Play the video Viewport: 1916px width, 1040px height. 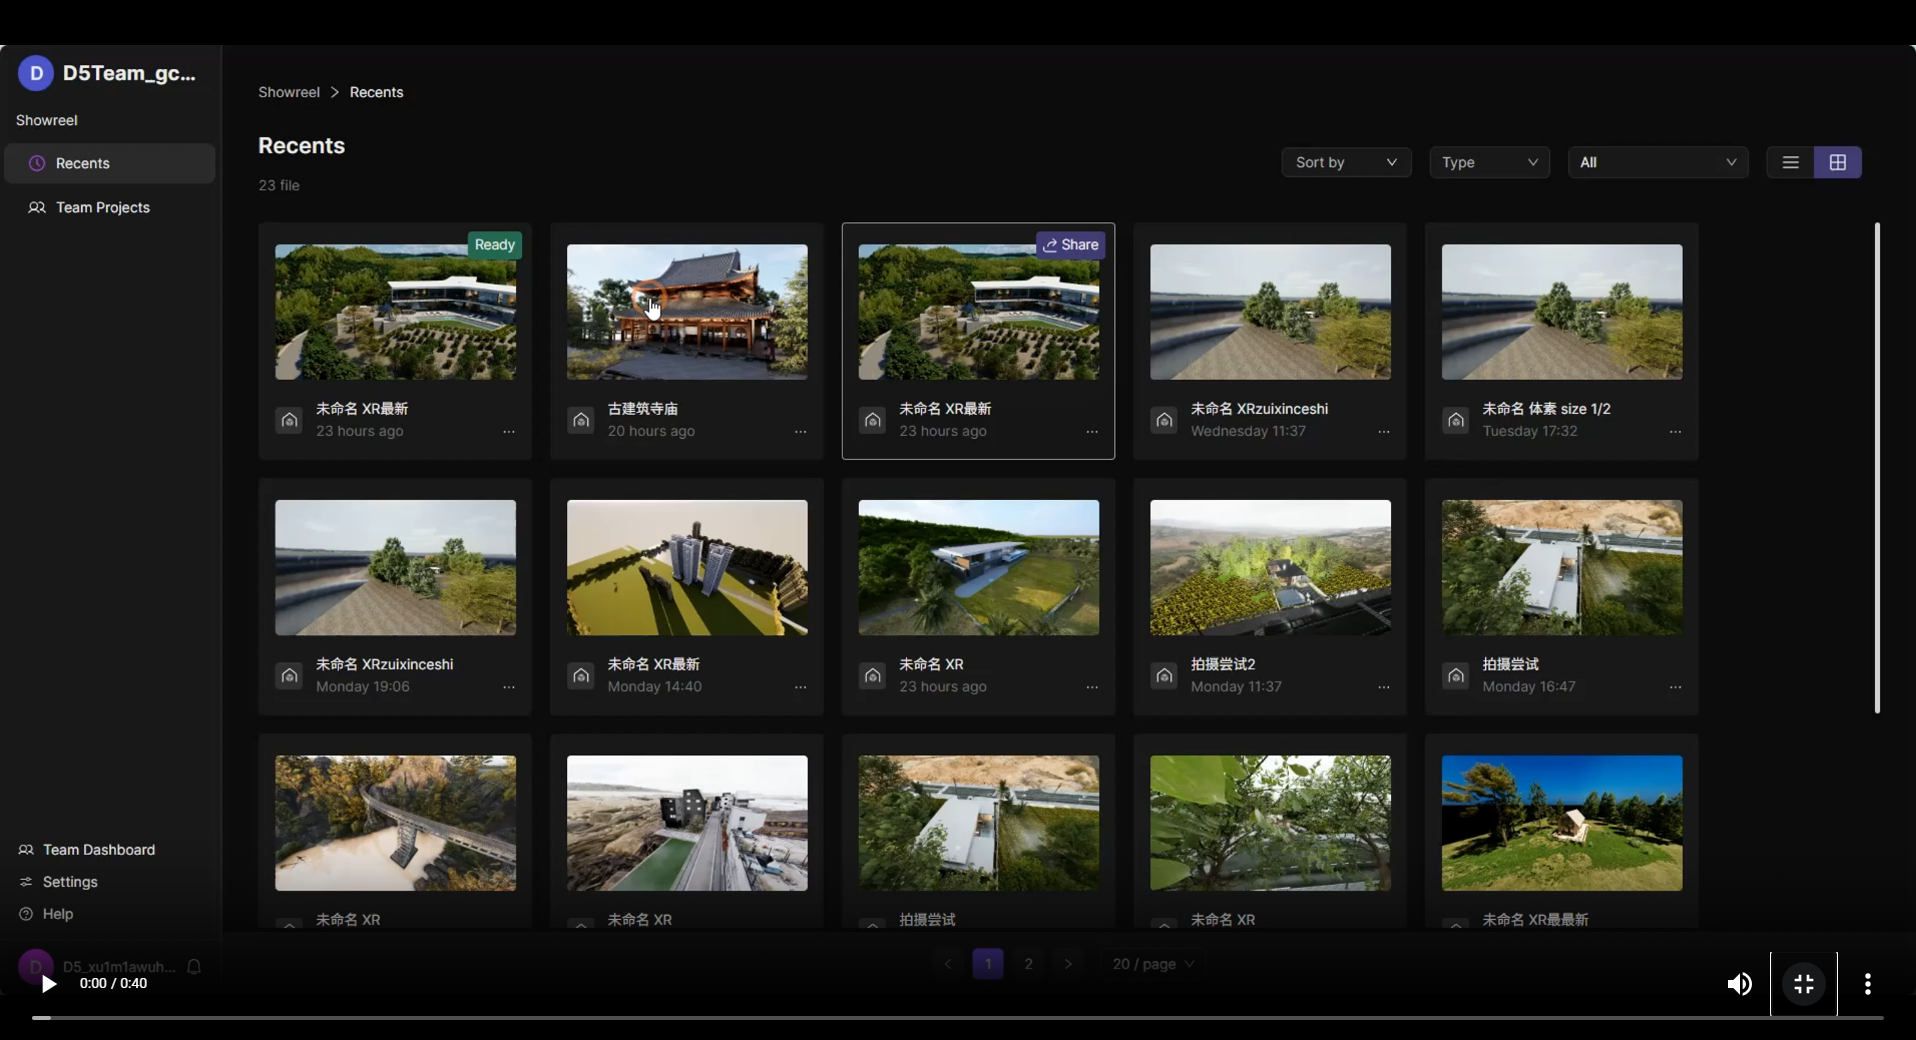pyautogui.click(x=48, y=984)
